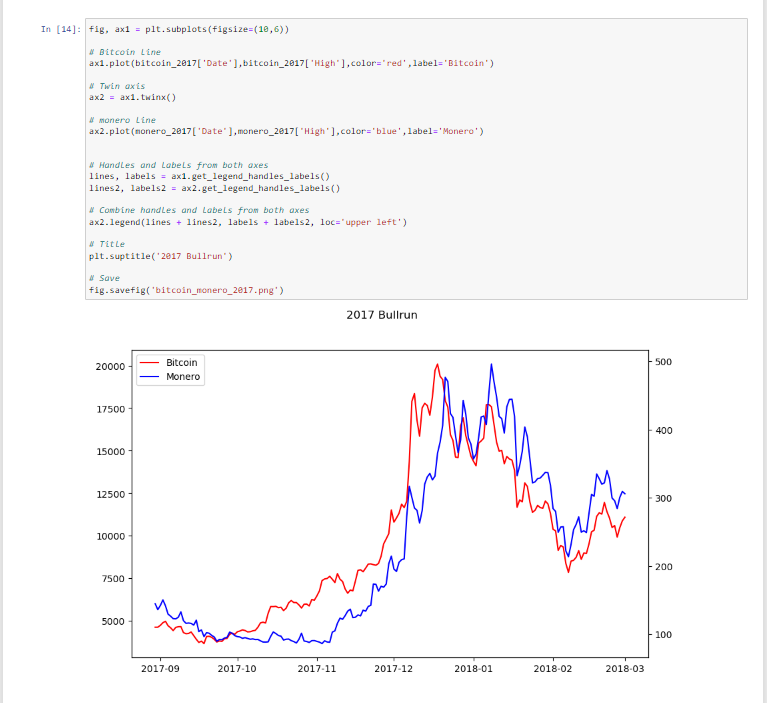Place cursor on the plt.subplots code line

[x=188, y=30]
